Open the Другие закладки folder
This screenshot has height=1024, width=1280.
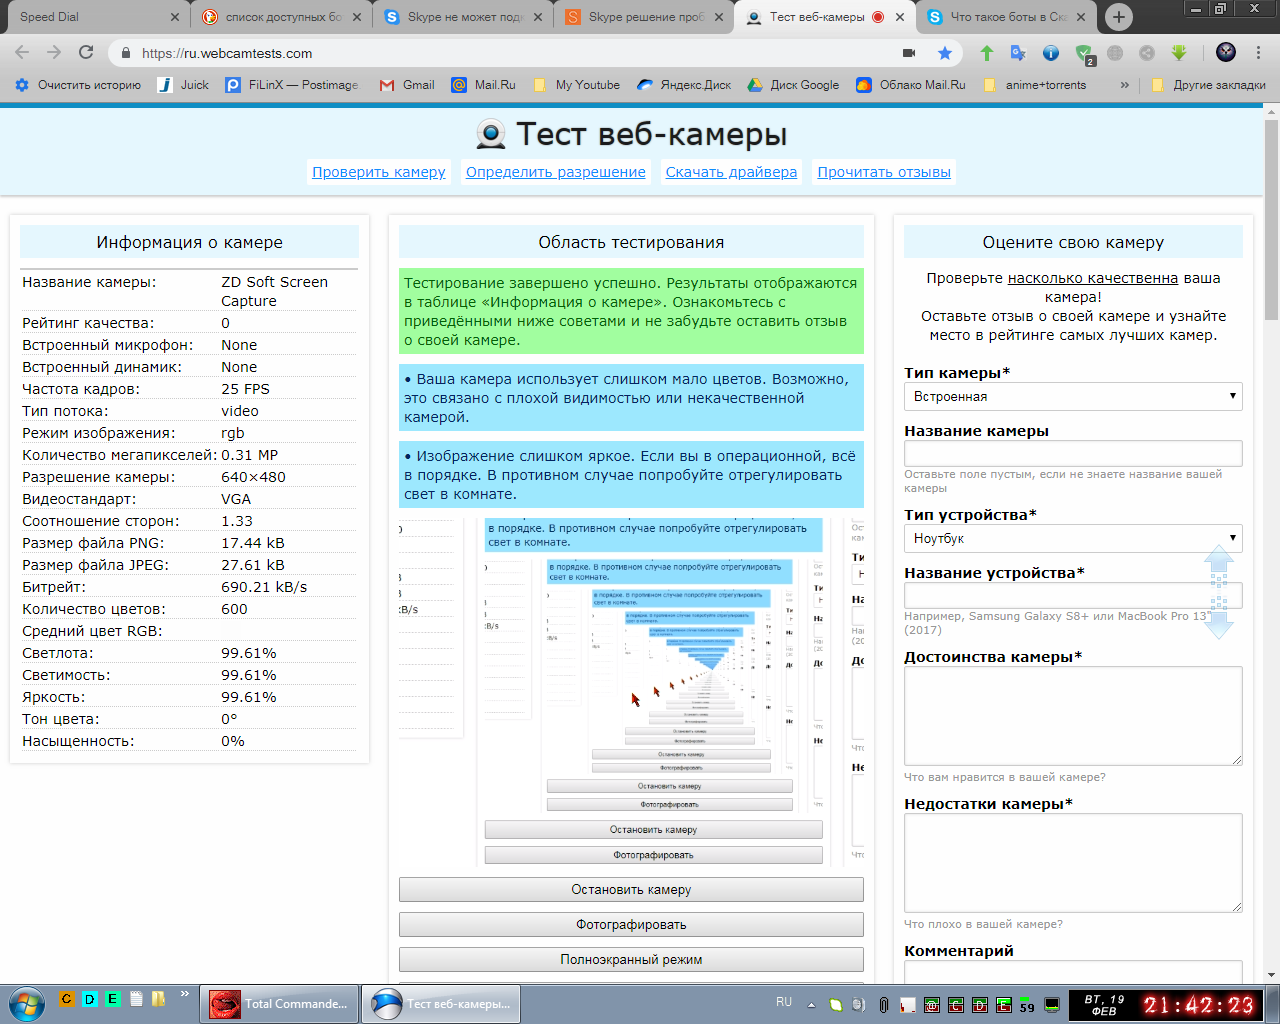tap(1208, 85)
